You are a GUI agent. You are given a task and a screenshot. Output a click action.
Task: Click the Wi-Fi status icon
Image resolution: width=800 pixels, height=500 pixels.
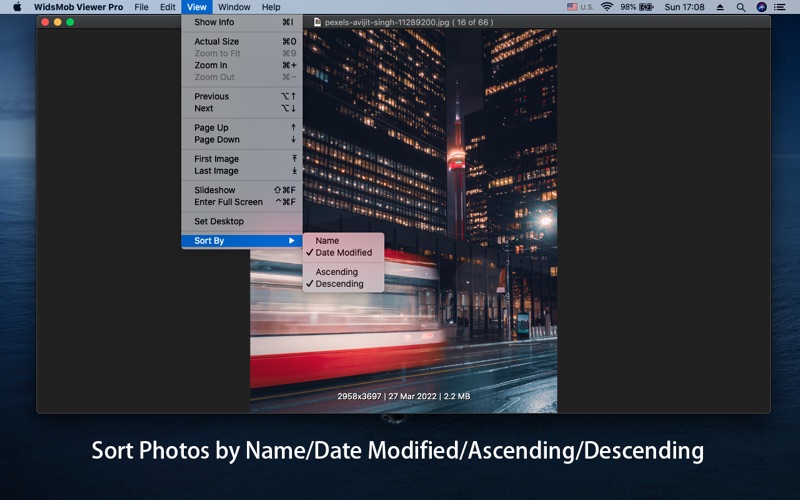coord(606,7)
